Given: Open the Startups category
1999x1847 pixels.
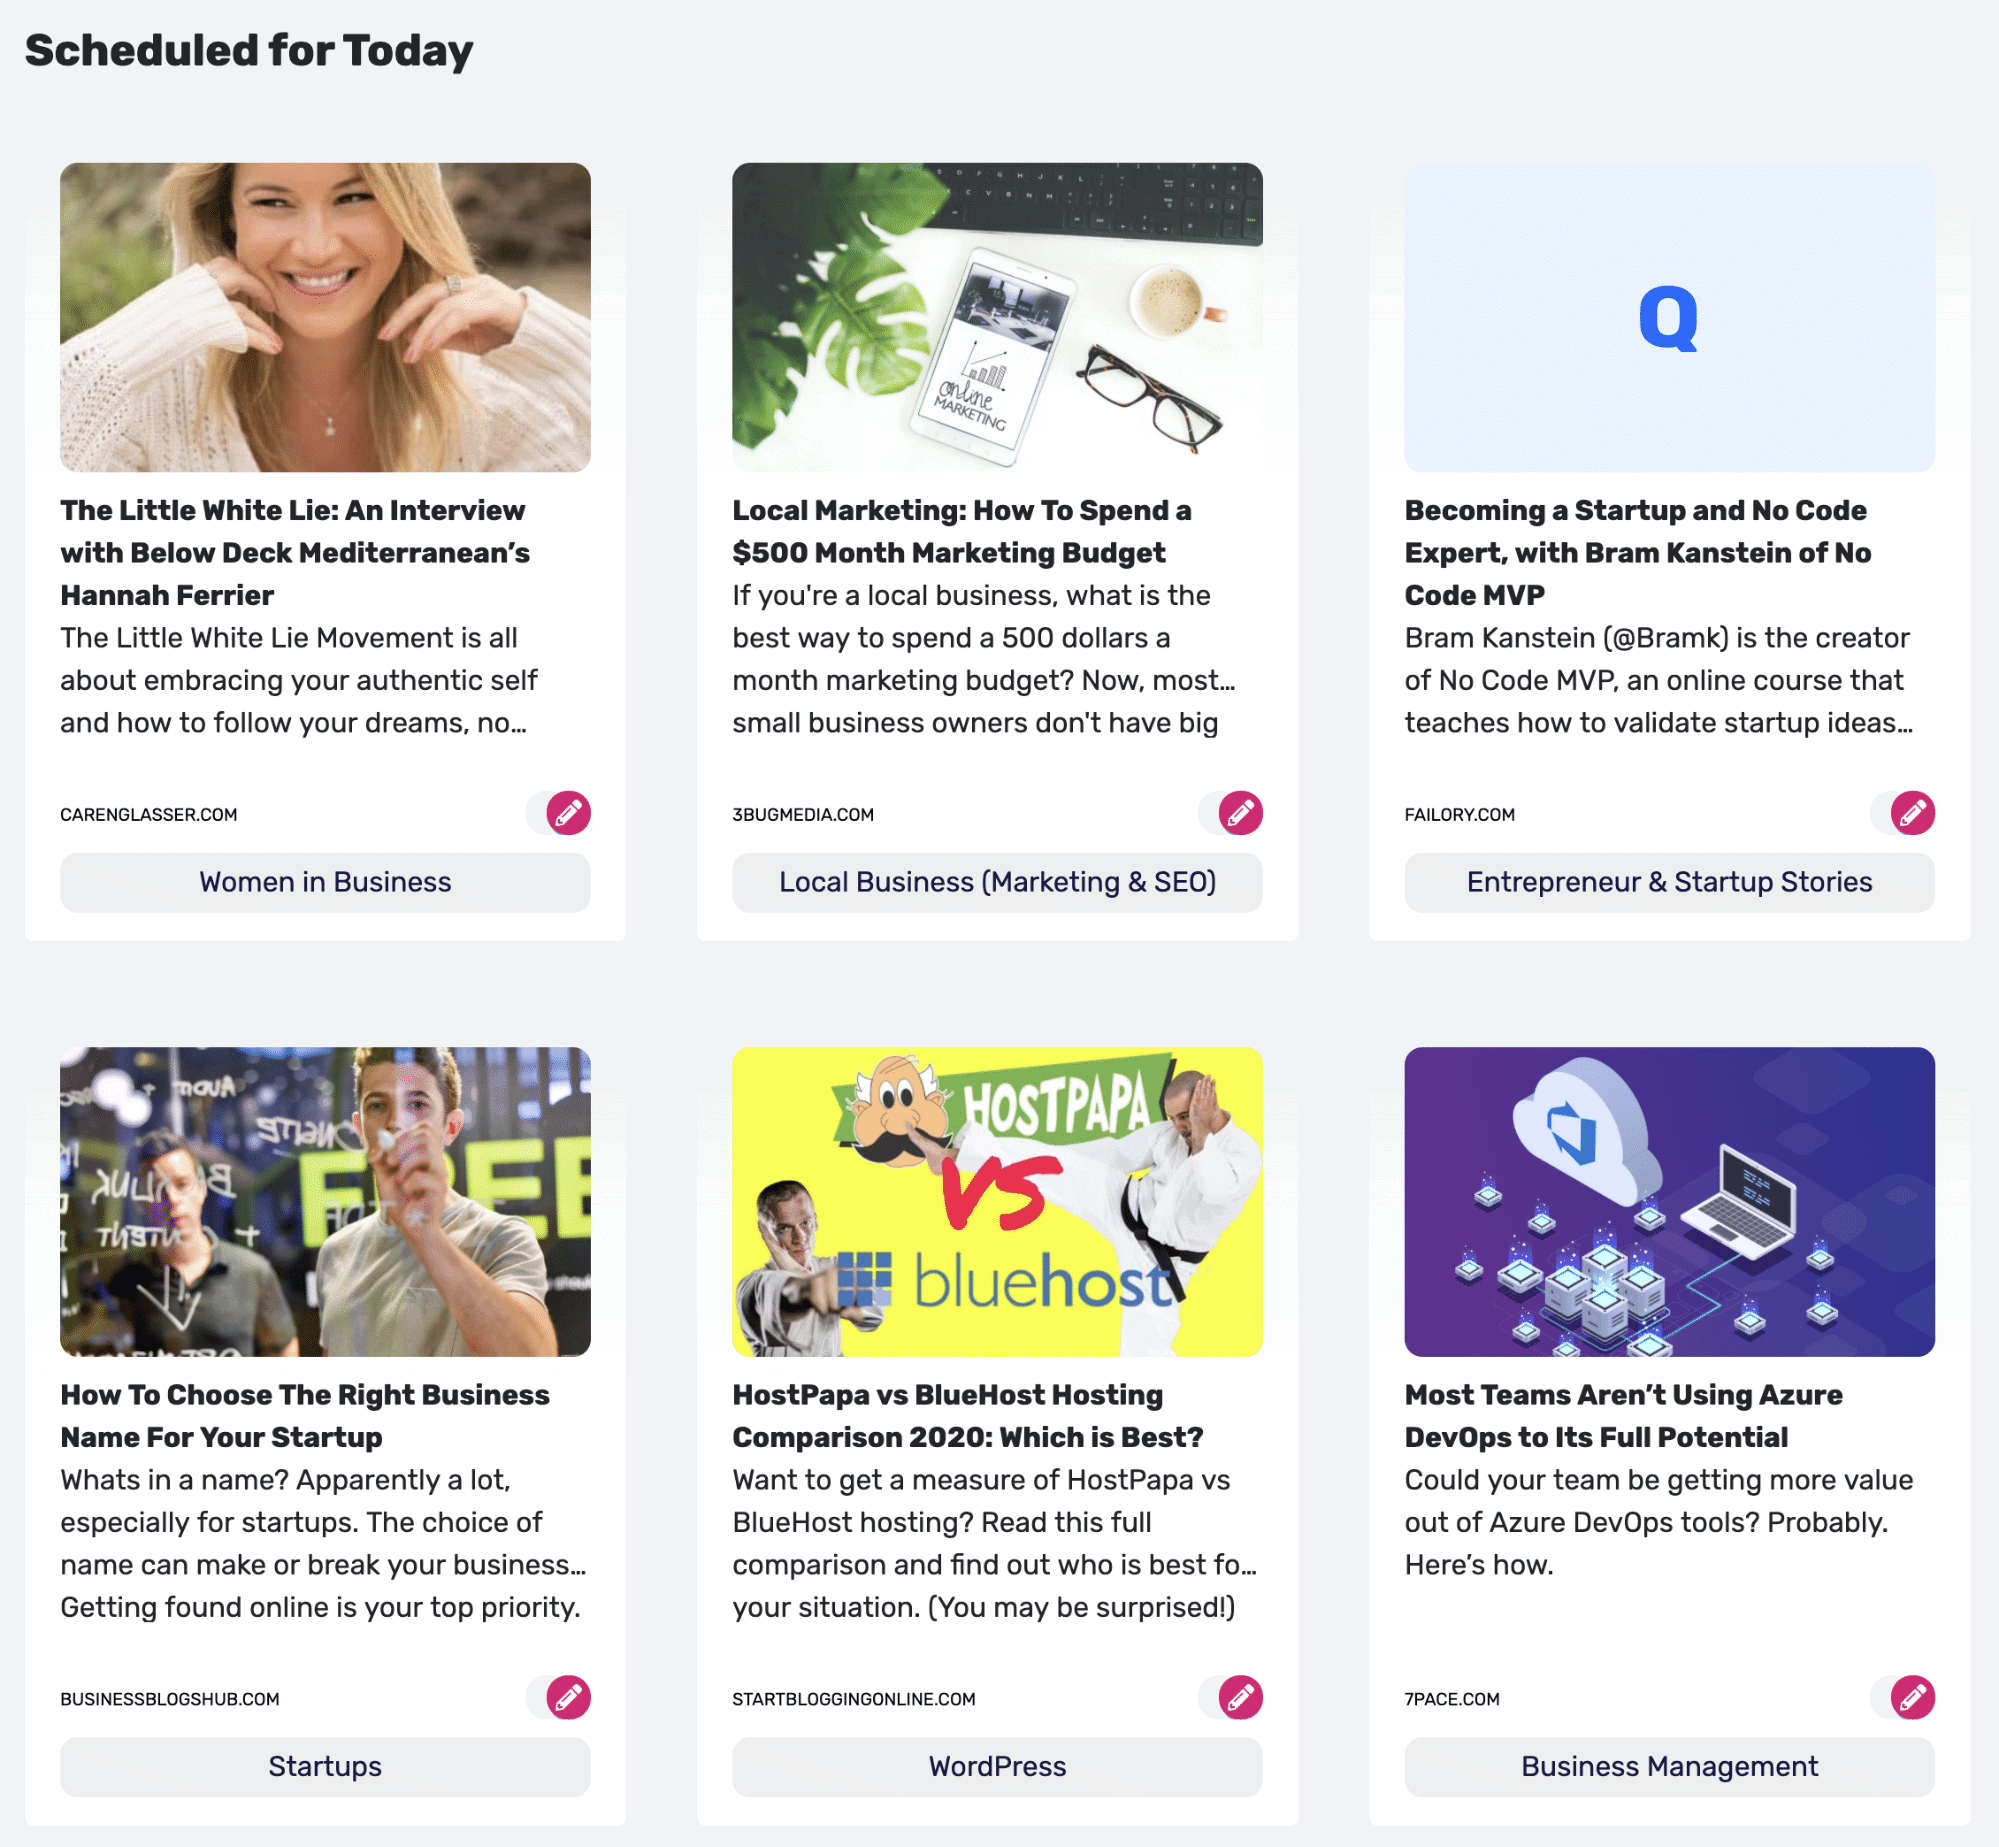Looking at the screenshot, I should tap(324, 1766).
